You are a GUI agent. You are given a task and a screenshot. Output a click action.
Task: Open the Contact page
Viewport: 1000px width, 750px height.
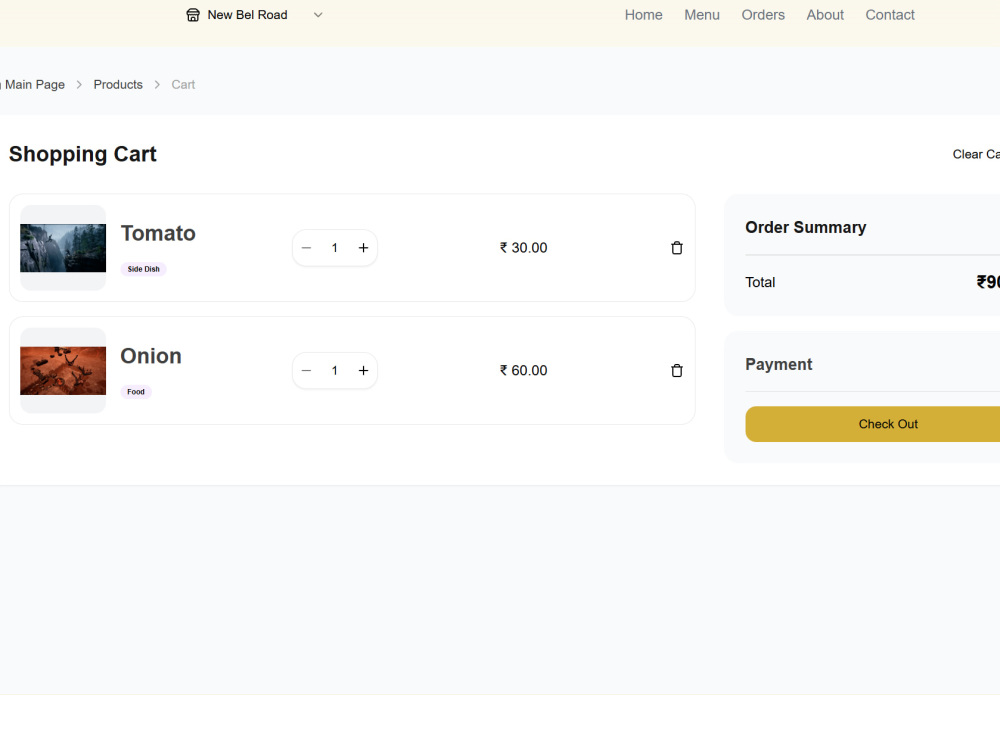[x=890, y=15]
